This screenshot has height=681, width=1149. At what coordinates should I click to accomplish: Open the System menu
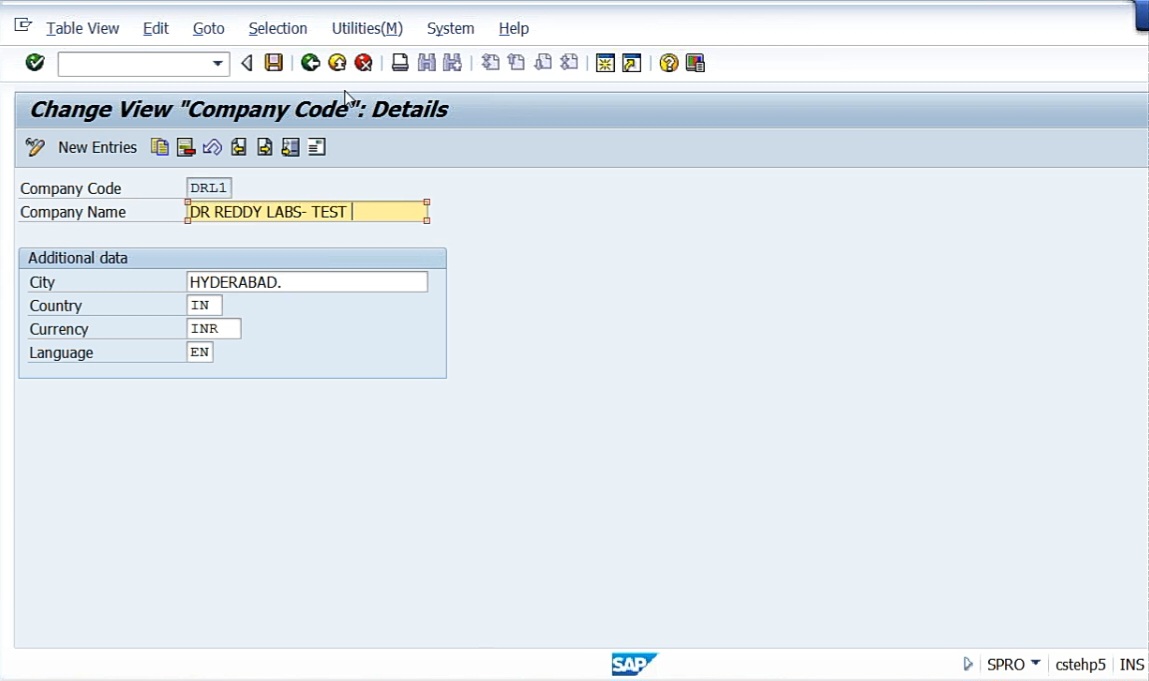(x=450, y=29)
